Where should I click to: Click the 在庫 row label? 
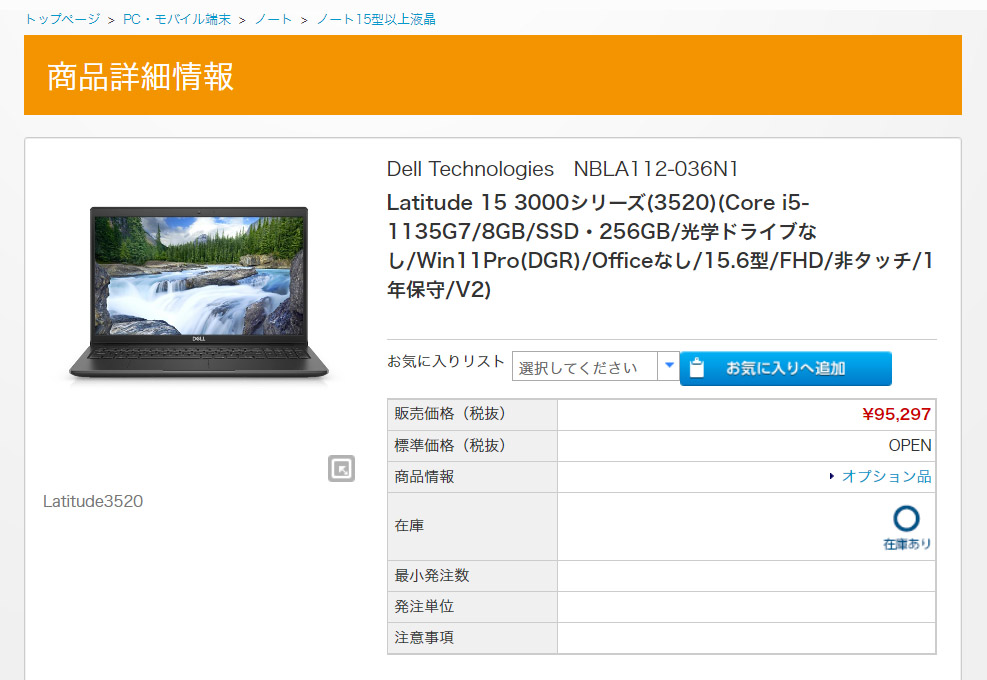(x=409, y=526)
